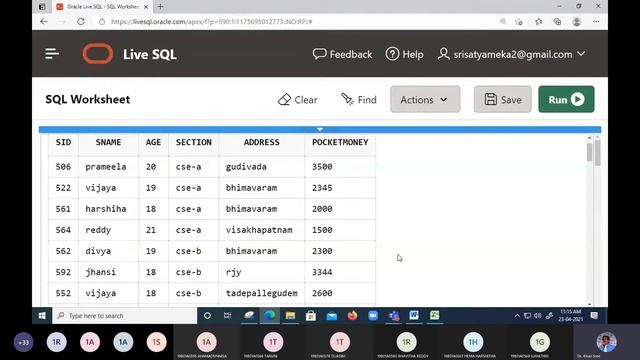
Task: Open the browser Favorites list
Action: pos(539,22)
